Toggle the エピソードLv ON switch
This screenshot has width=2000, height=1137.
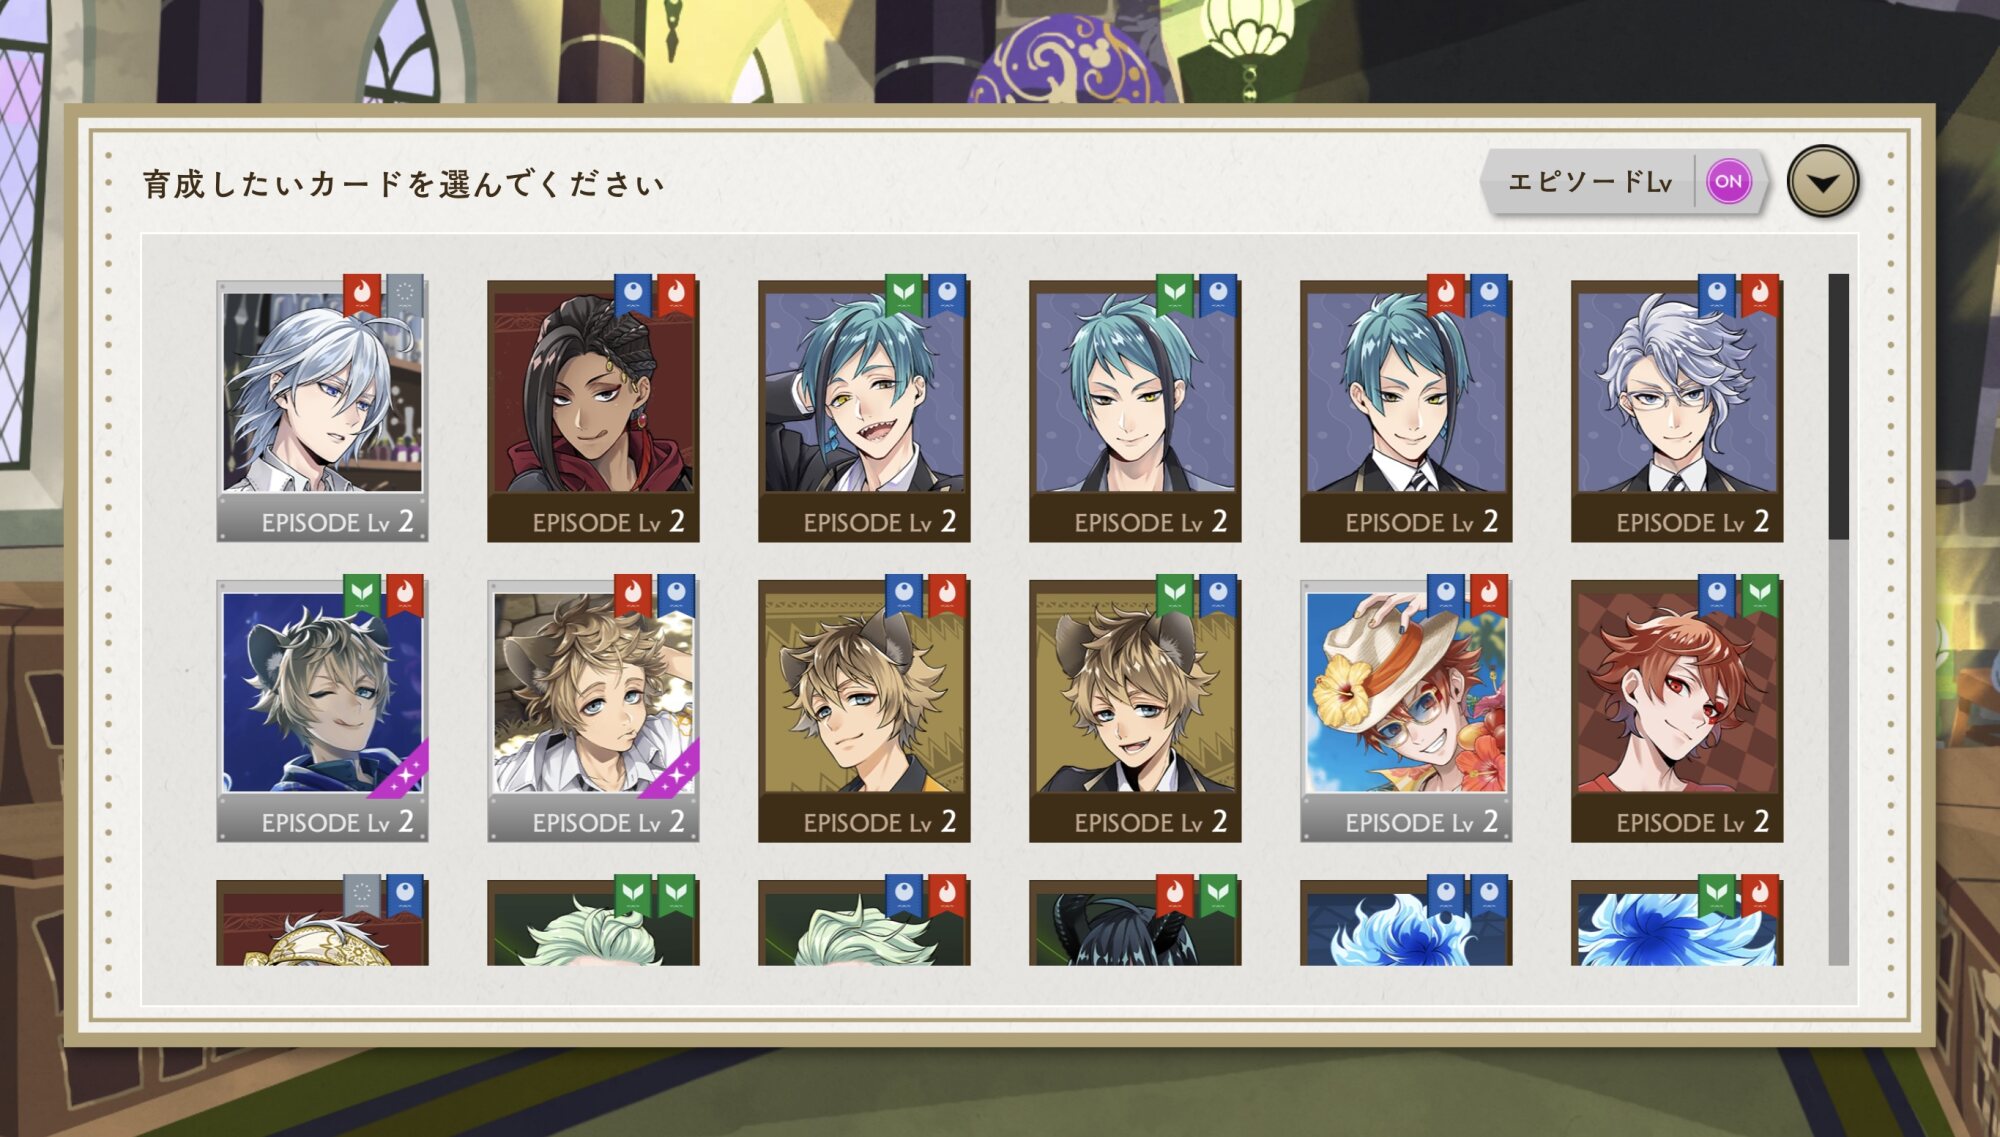(1729, 182)
